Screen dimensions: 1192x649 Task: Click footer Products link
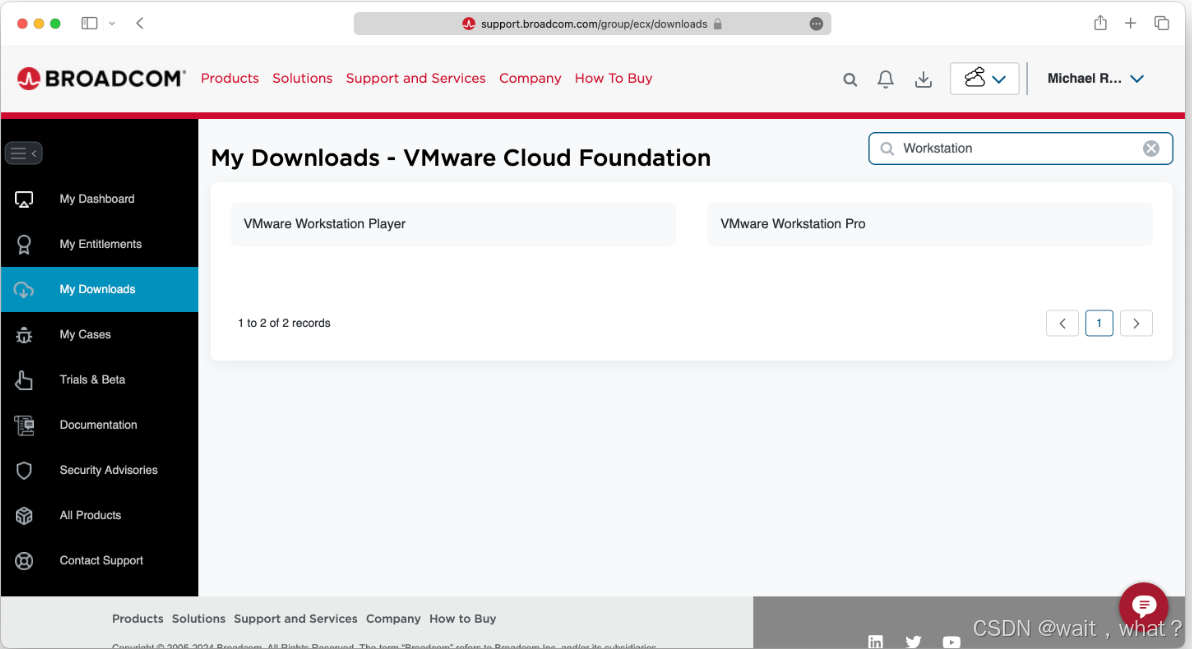pos(138,619)
